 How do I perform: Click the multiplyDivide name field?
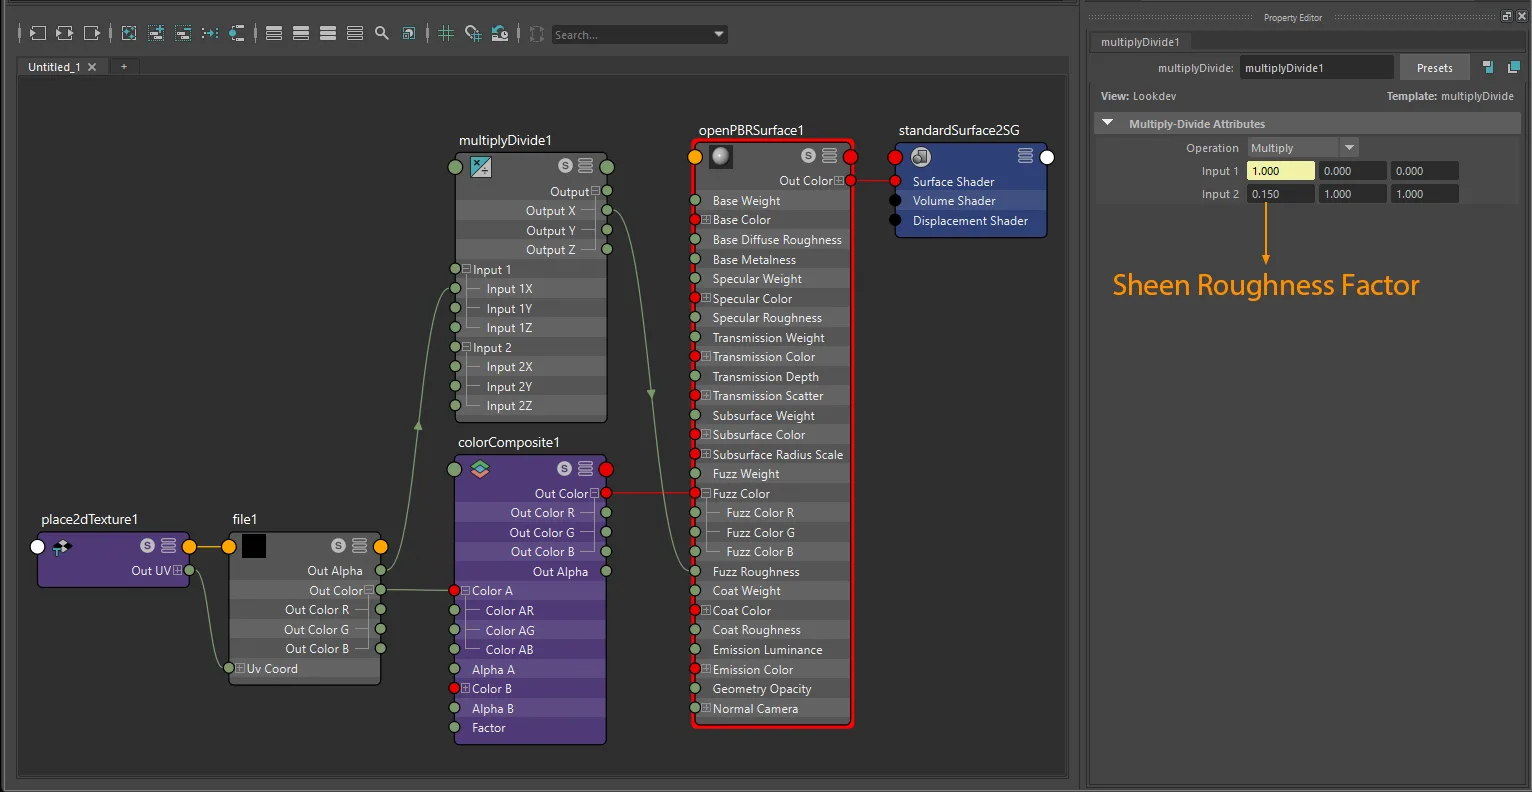point(1316,68)
